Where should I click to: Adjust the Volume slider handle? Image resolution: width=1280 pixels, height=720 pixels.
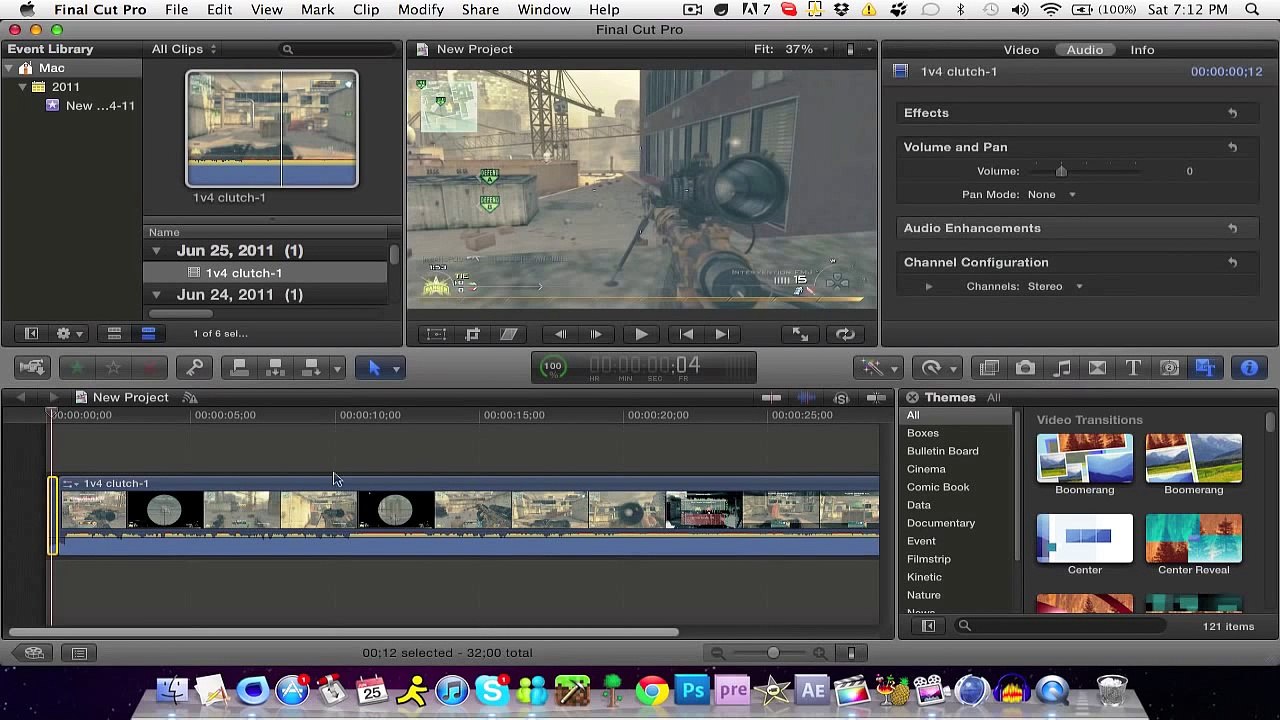(x=1061, y=171)
